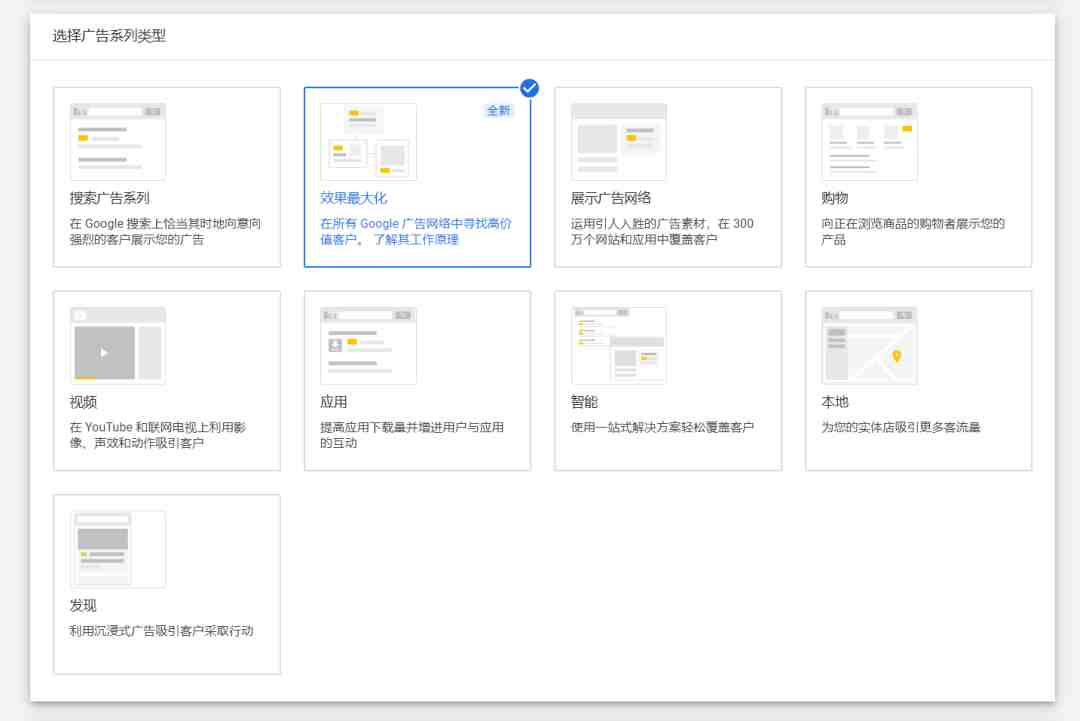Viewport: 1080px width, 721px height.
Task: Click the 全新 badge on 效果最大化 card
Action: [x=499, y=110]
